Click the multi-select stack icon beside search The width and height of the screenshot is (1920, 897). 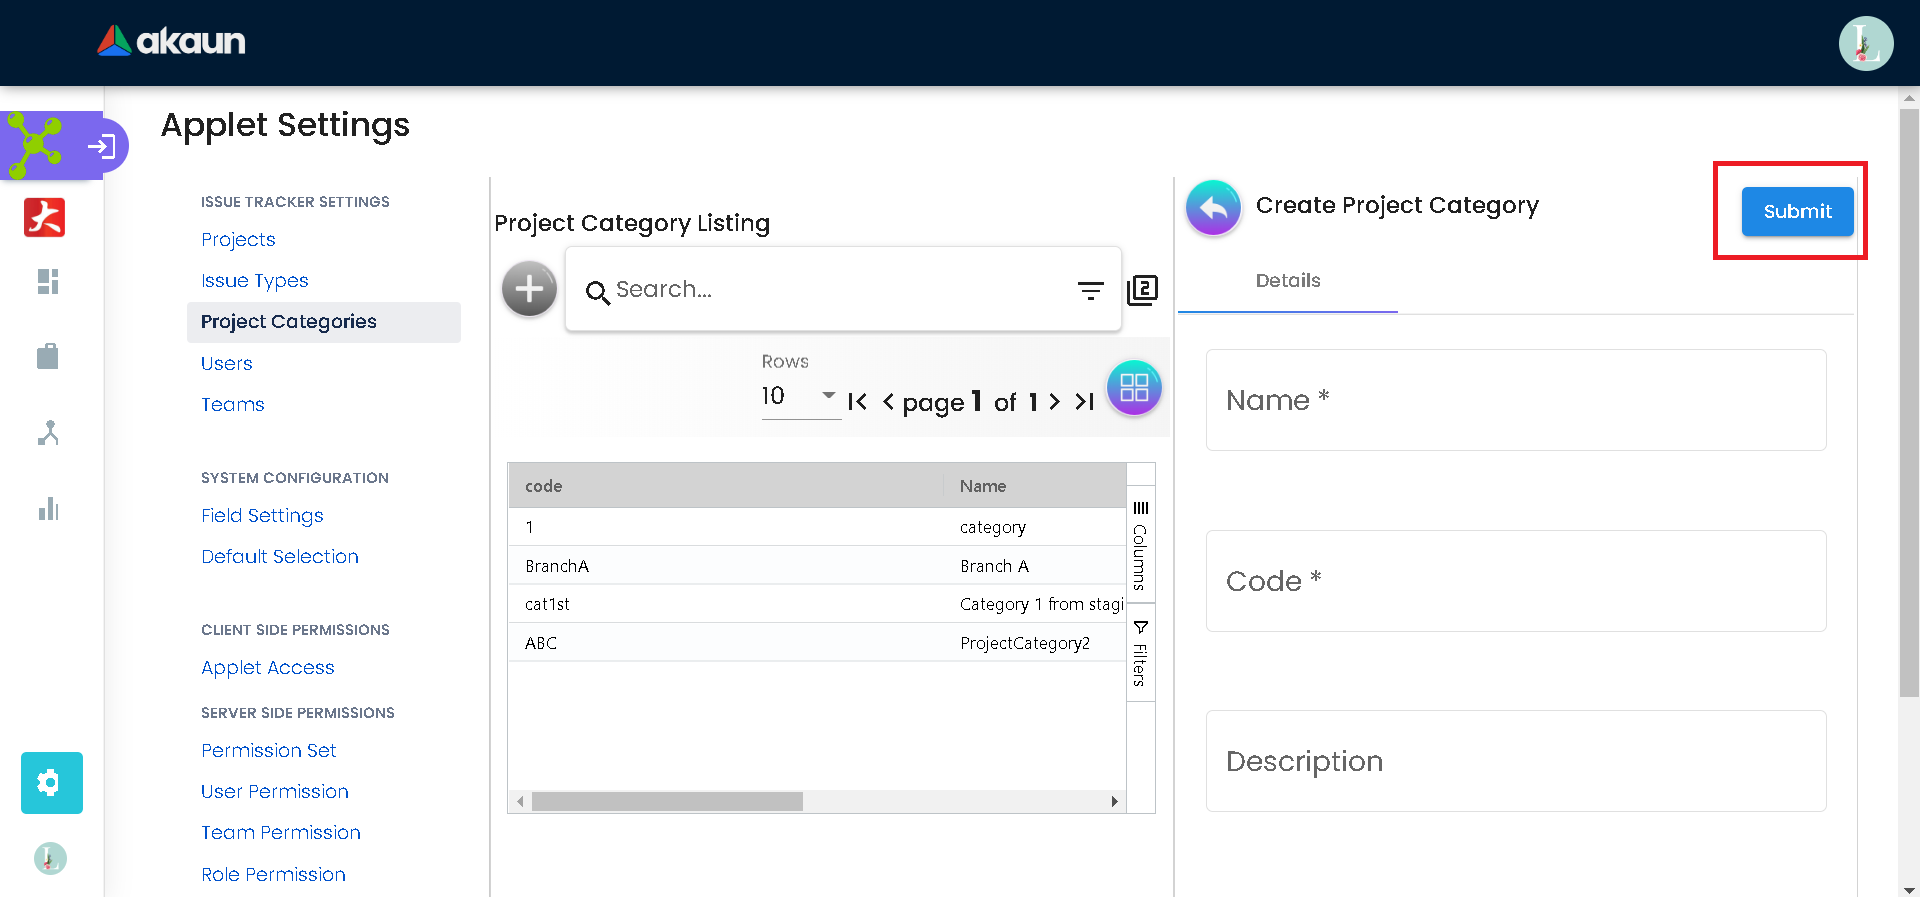(1142, 290)
